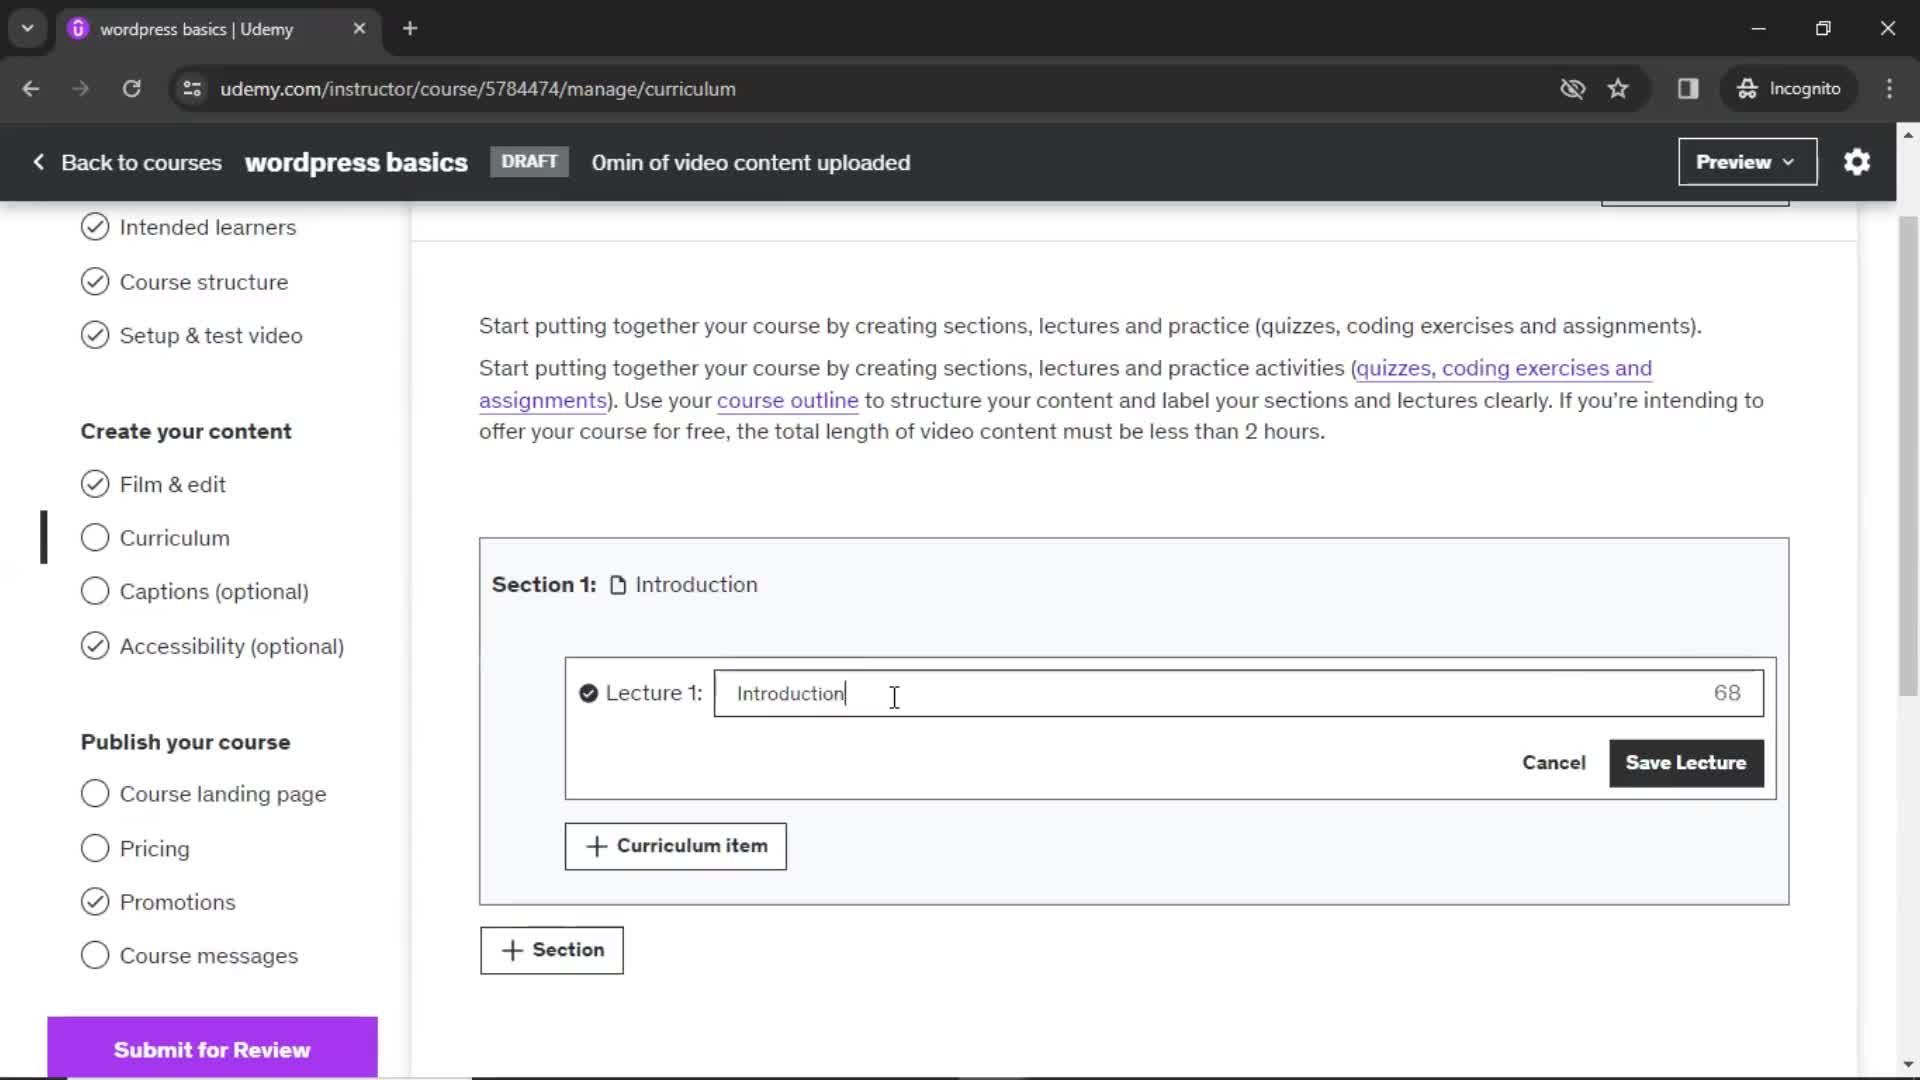Click the Course landing page empty circle
Screen dimensions: 1920x1080
(x=95, y=794)
